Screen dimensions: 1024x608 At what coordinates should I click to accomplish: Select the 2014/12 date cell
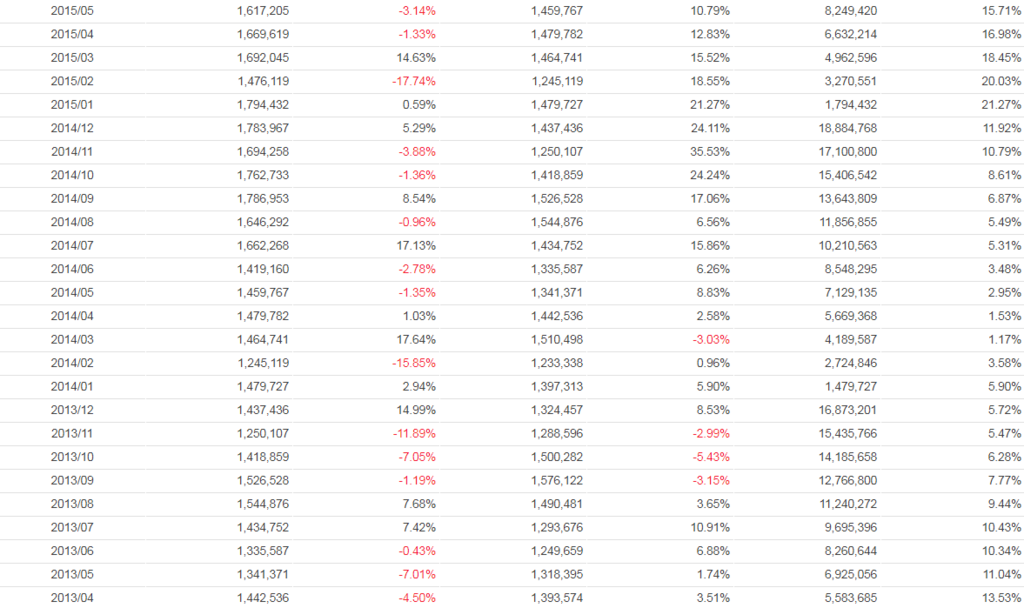point(70,128)
